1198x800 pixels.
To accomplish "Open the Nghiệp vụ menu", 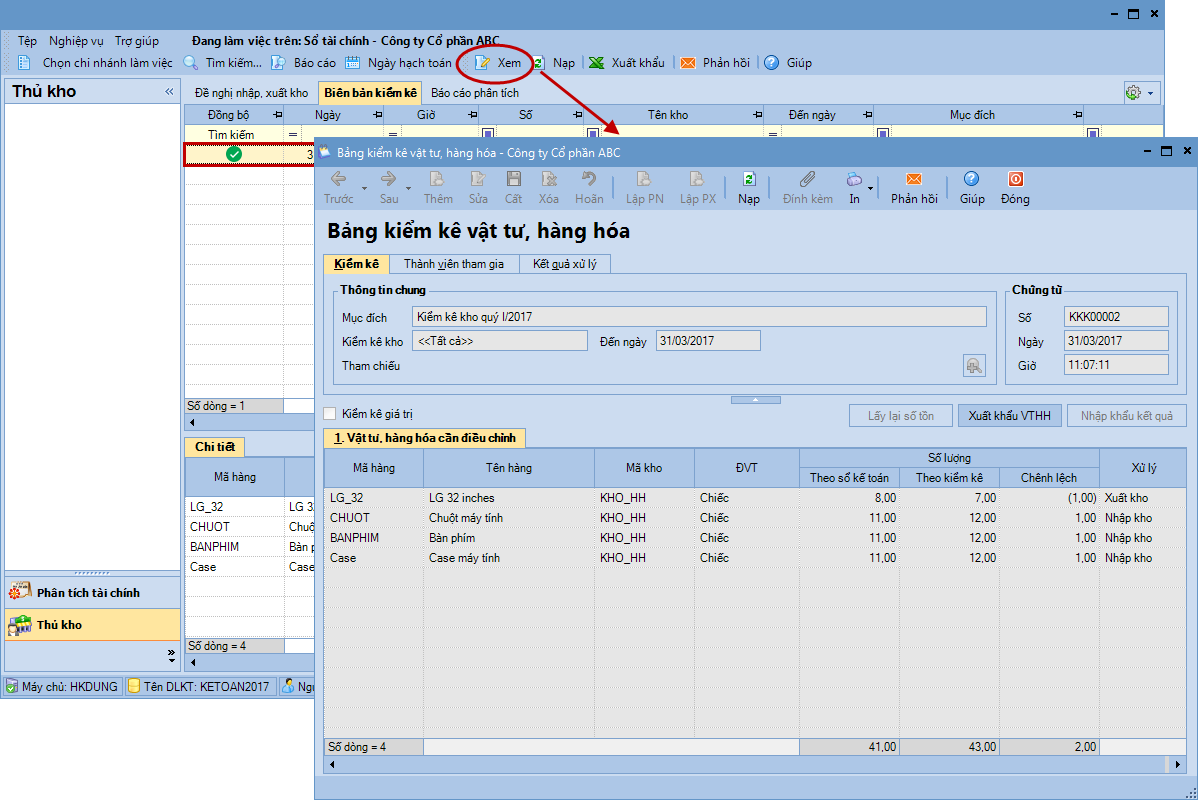I will point(76,41).
